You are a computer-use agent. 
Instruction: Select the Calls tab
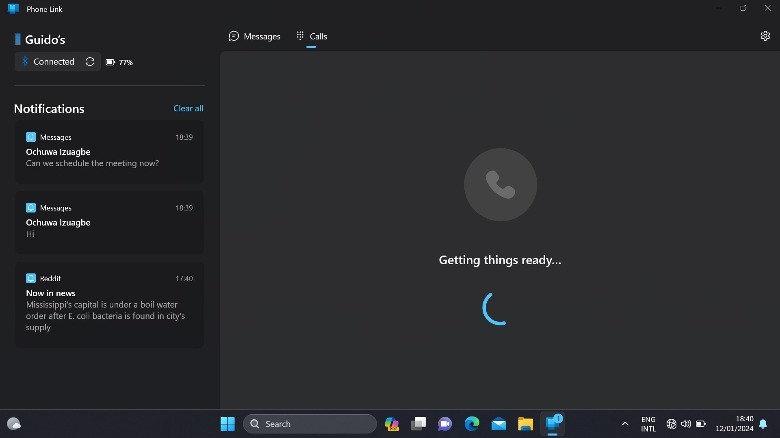point(311,36)
